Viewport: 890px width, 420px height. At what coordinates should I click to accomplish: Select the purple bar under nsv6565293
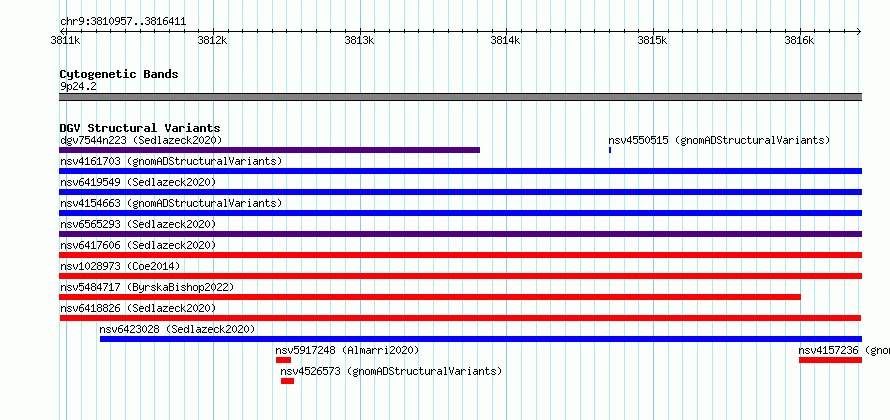[x=460, y=234]
